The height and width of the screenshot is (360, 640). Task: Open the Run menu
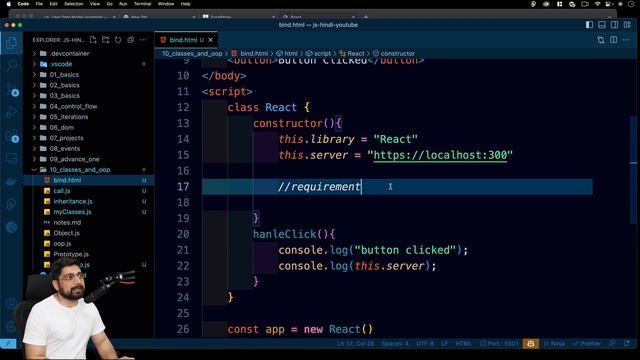click(x=123, y=4)
